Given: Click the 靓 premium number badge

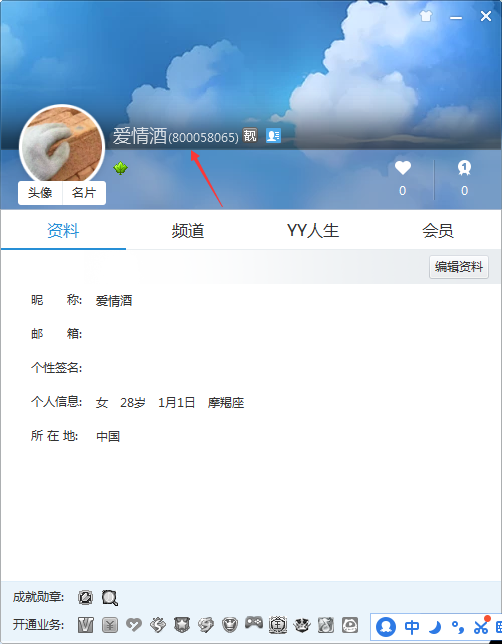Looking at the screenshot, I should tap(249, 135).
